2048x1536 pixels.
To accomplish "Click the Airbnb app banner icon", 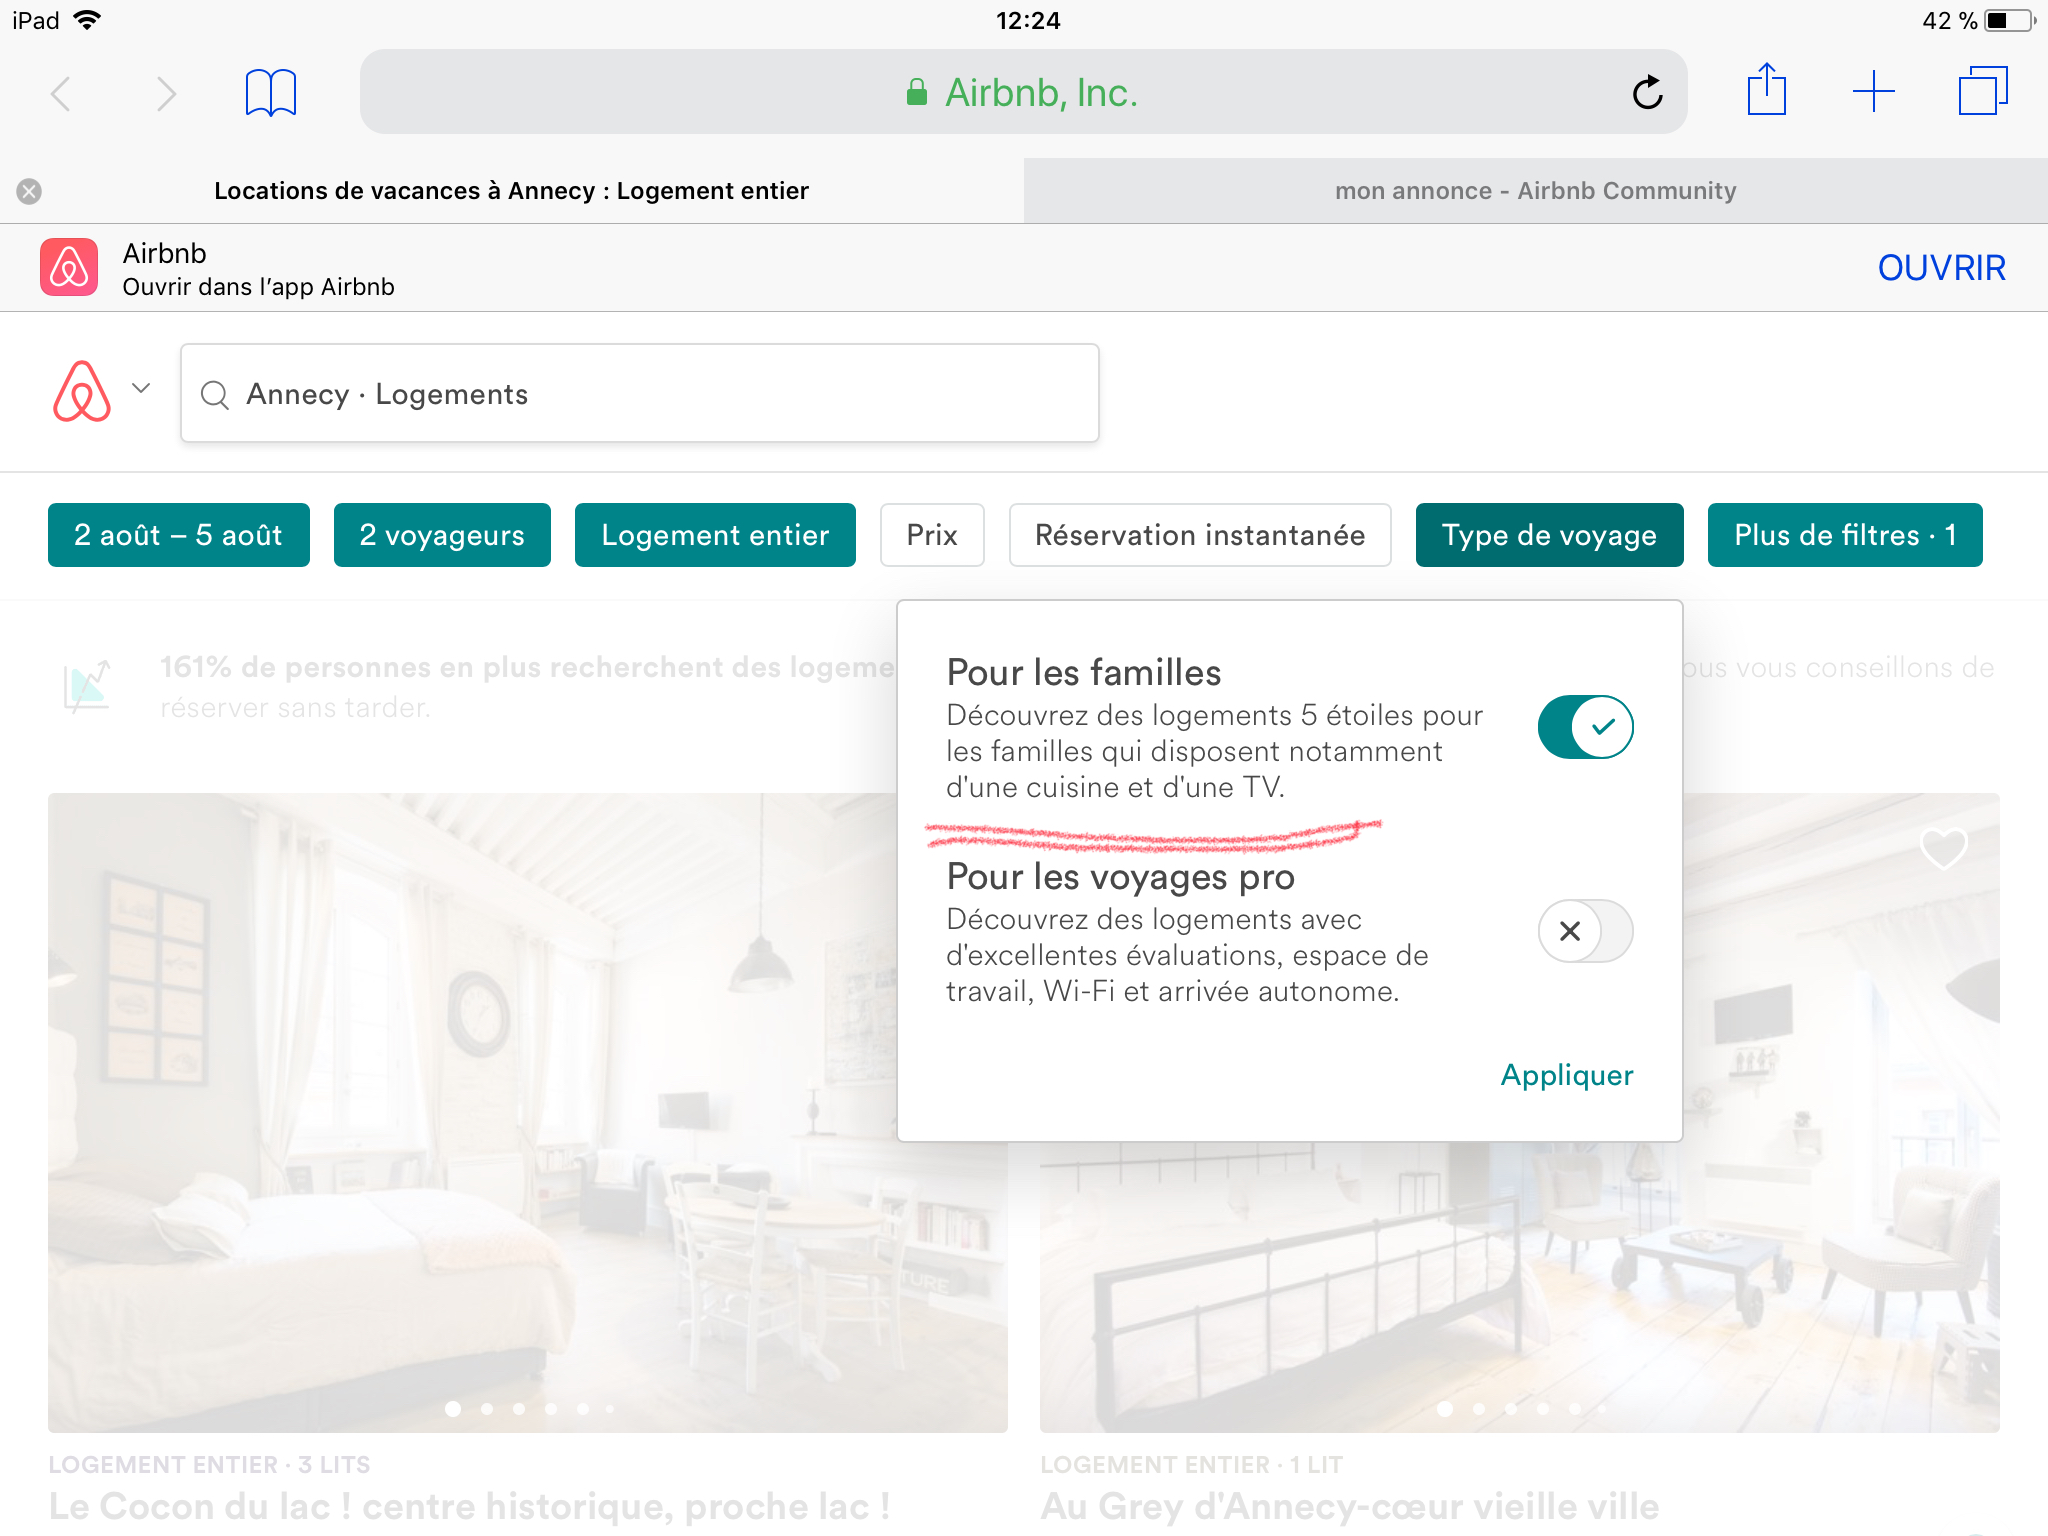I will [x=69, y=267].
